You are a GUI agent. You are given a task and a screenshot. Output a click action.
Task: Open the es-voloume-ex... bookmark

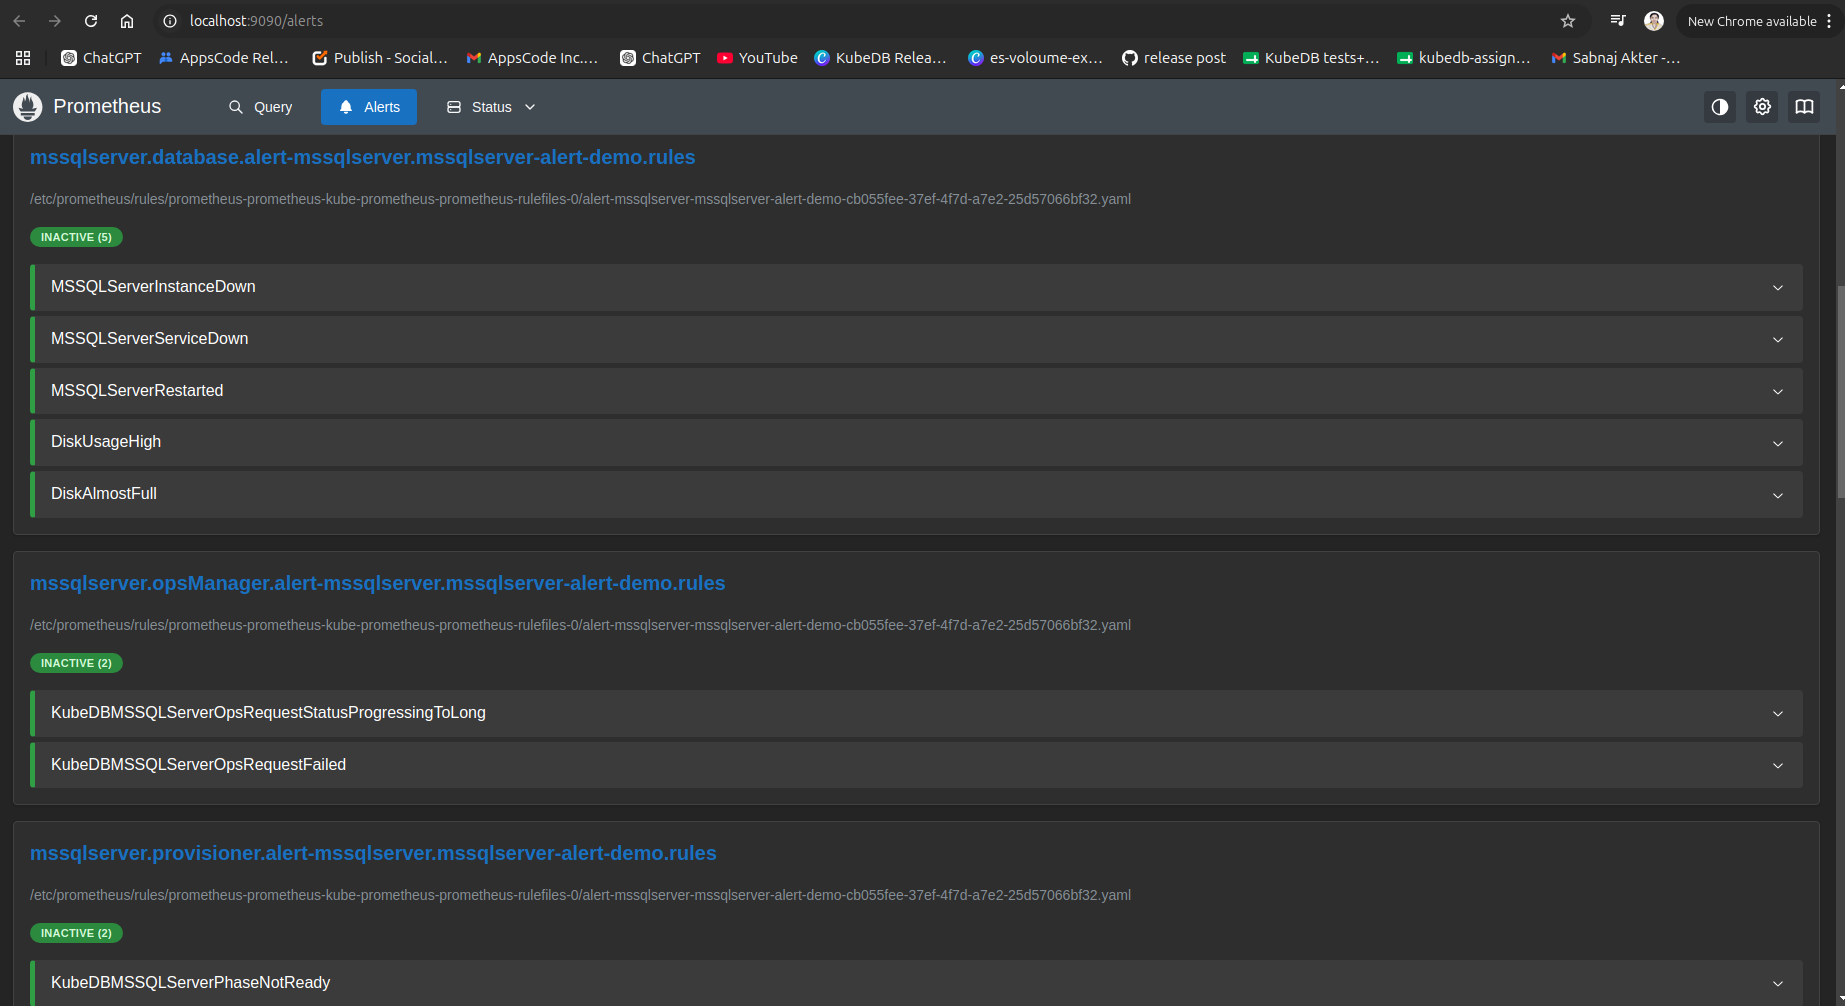point(1035,58)
